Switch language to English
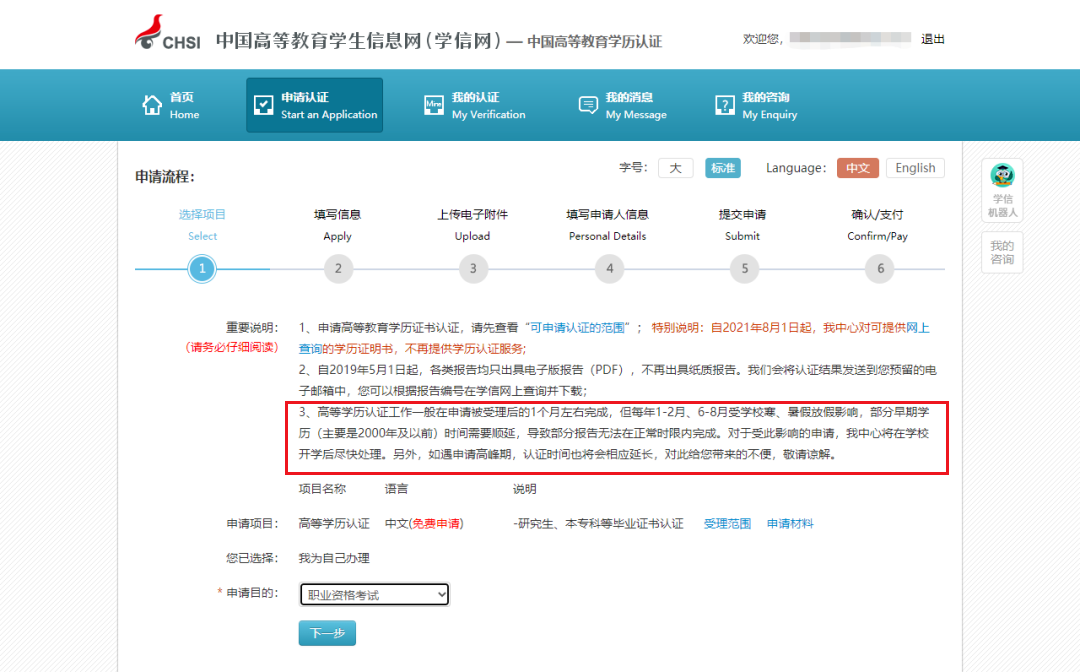Screen dimensions: 1080x672 (915, 168)
